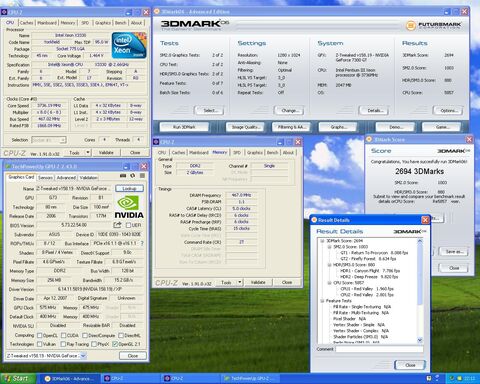Open Image Quality... in 3DMark06
The image size is (480, 384).
click(x=246, y=127)
